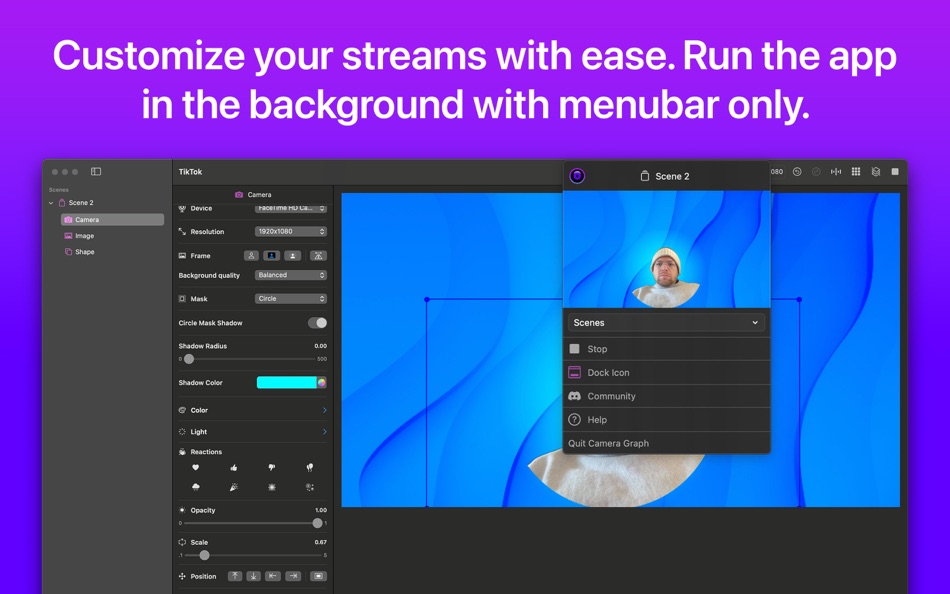
Task: Click the centered waveform icon in the toolbar
Action: pyautogui.click(x=836, y=171)
